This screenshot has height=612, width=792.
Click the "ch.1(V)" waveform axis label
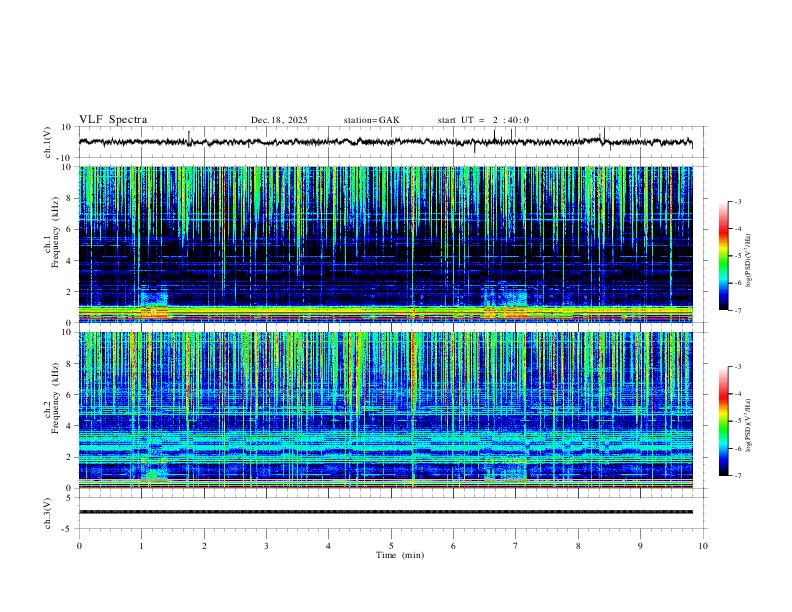(48, 142)
